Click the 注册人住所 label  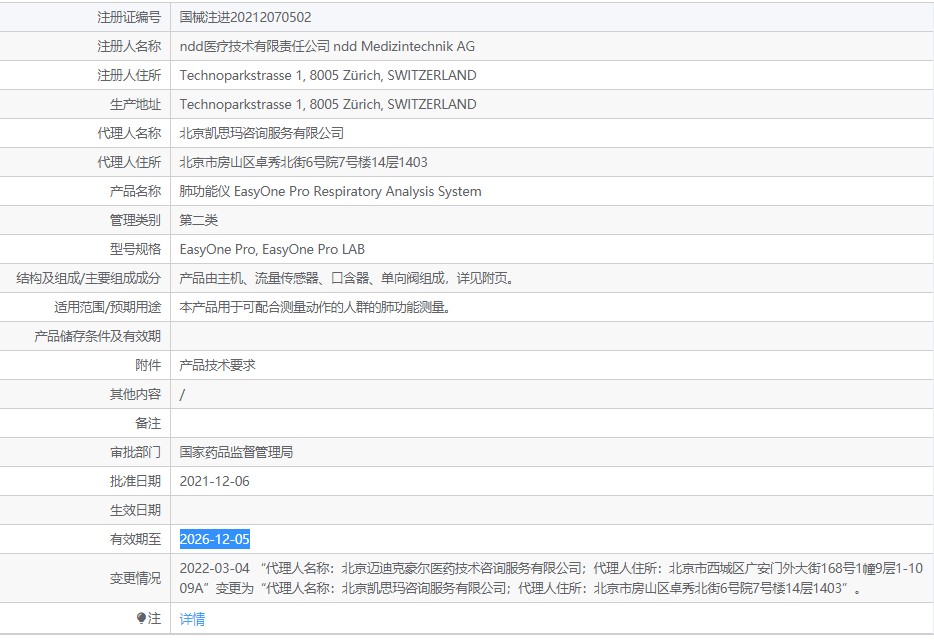click(x=129, y=76)
